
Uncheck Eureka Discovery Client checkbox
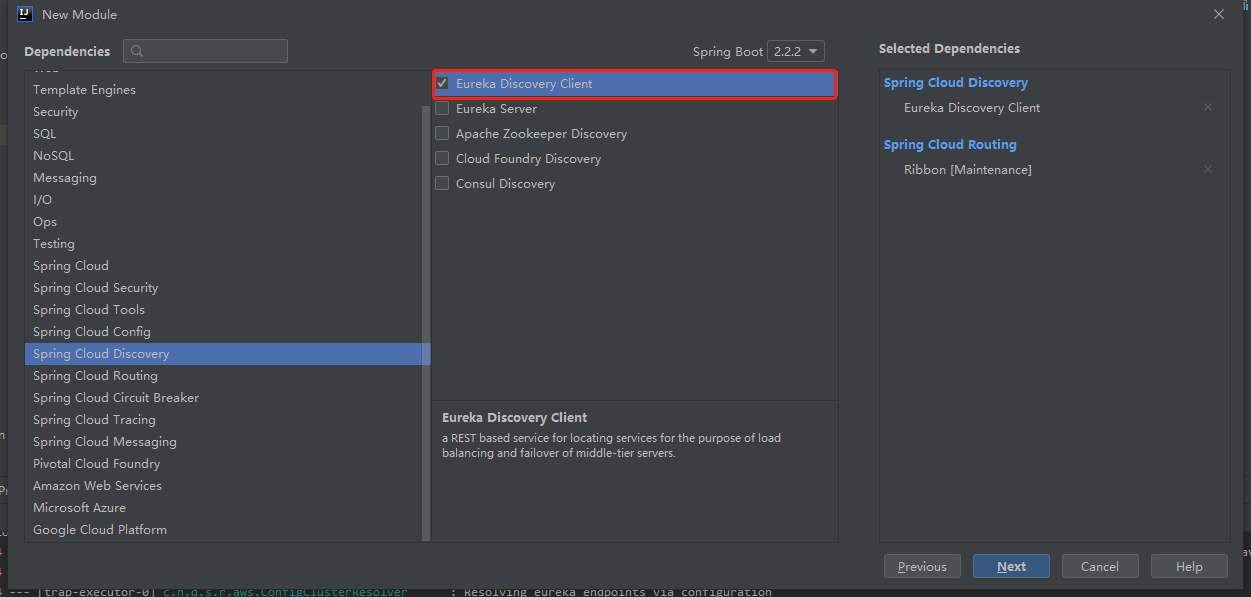[442, 83]
